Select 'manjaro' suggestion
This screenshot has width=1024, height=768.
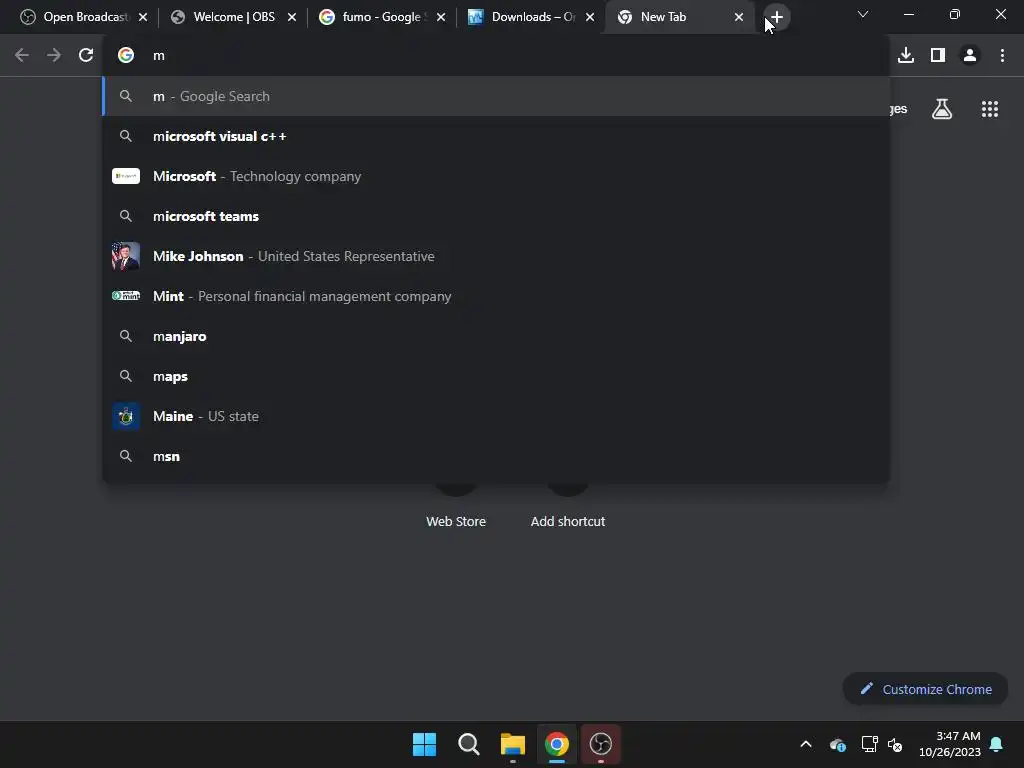(496, 336)
